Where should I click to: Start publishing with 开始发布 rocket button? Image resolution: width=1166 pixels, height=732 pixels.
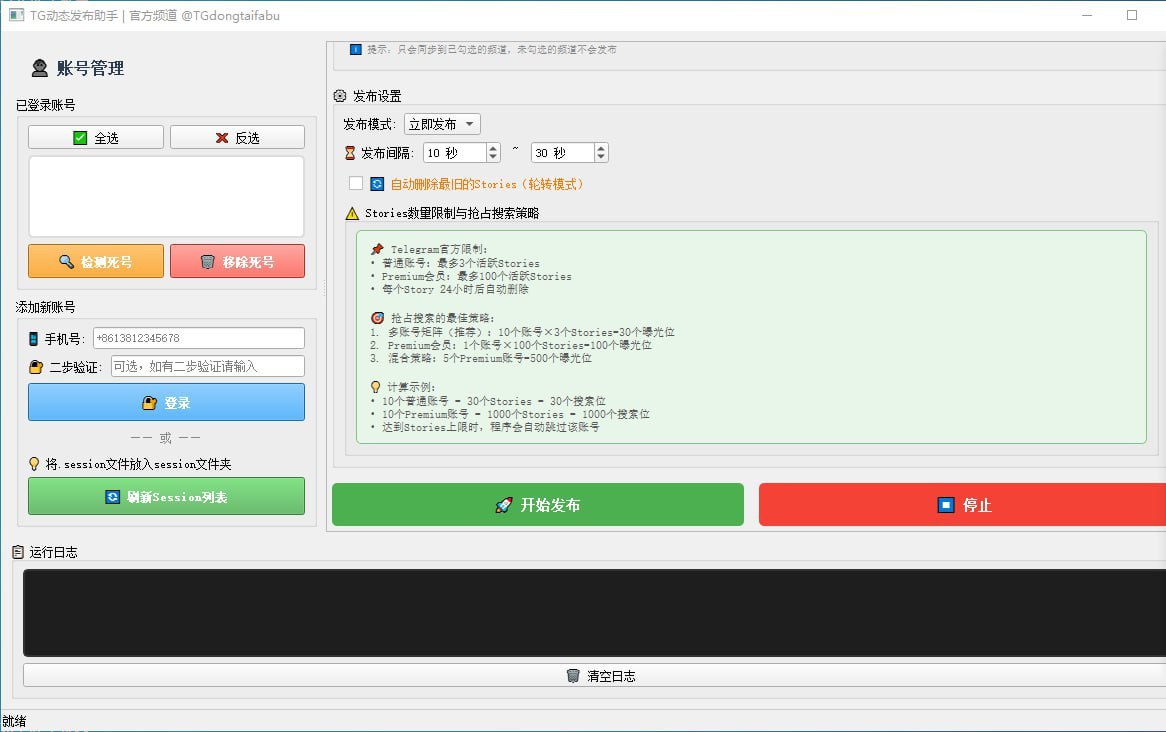(537, 505)
